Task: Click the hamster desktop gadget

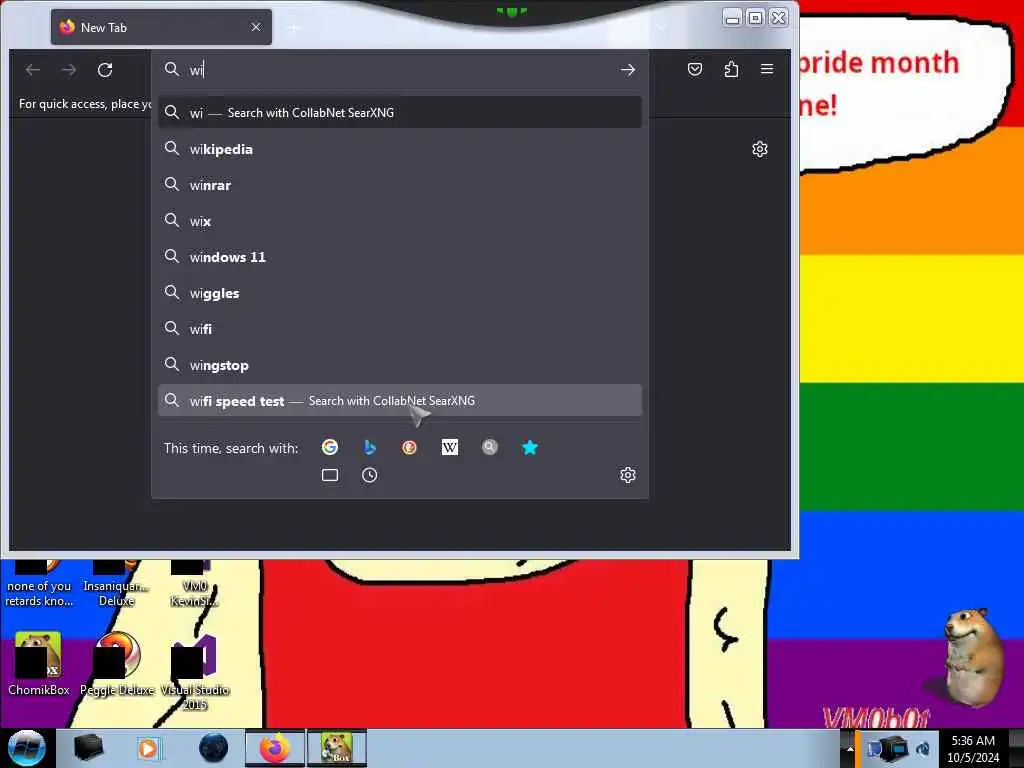Action: (972, 658)
